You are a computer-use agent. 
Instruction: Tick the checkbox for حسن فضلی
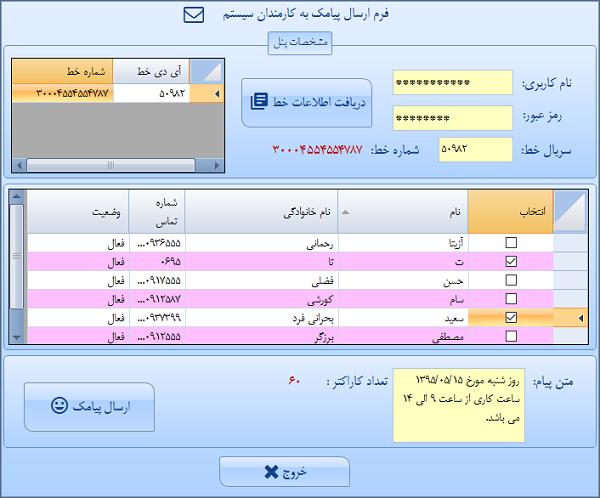coord(511,280)
